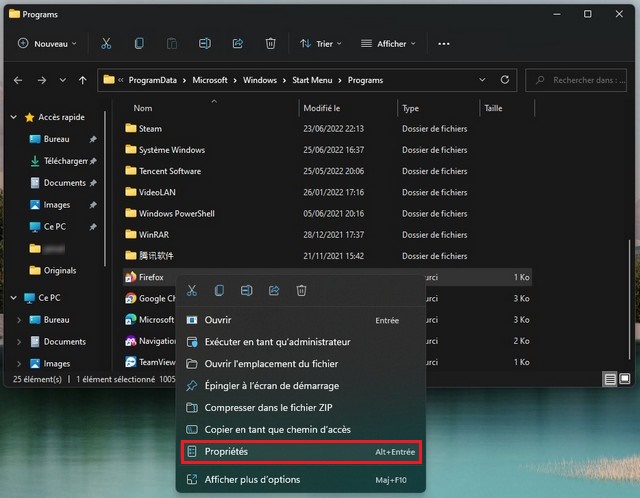The width and height of the screenshot is (640, 498).
Task: Click the Delete icon in the context menu
Action: pyautogui.click(x=301, y=291)
